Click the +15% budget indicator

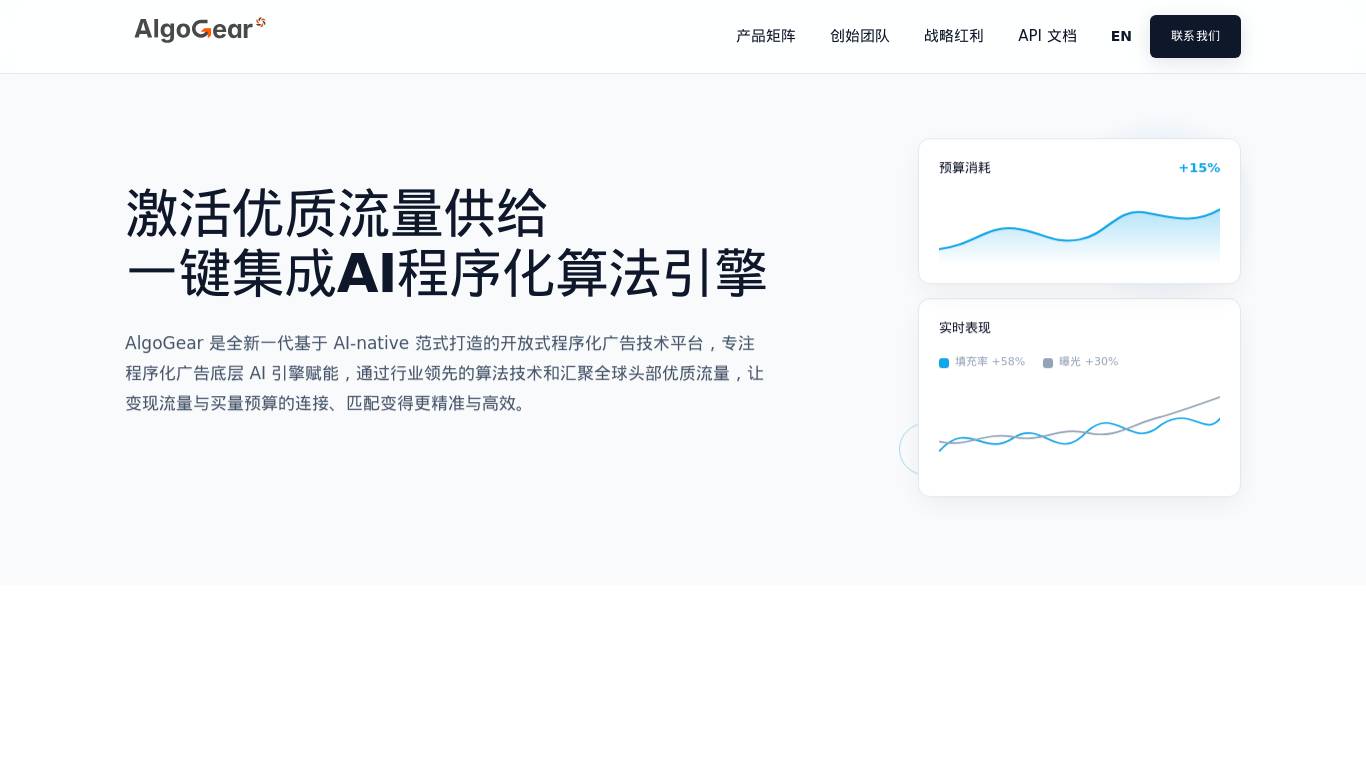(x=1199, y=168)
